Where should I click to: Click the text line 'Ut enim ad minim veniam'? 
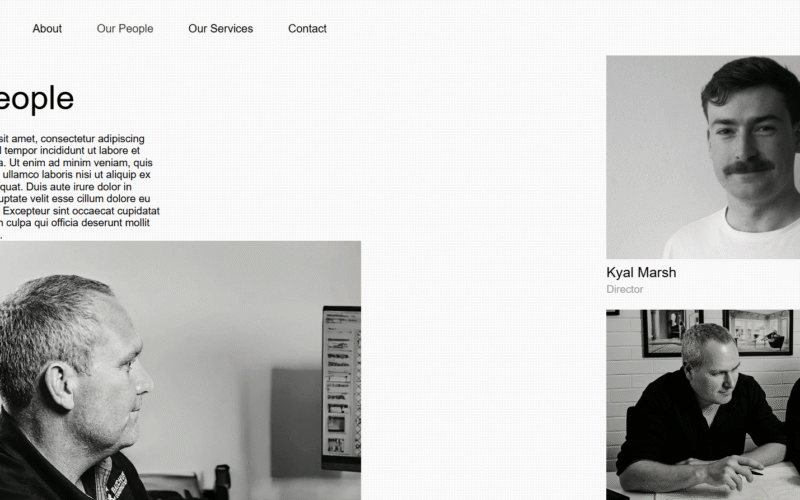pos(77,163)
